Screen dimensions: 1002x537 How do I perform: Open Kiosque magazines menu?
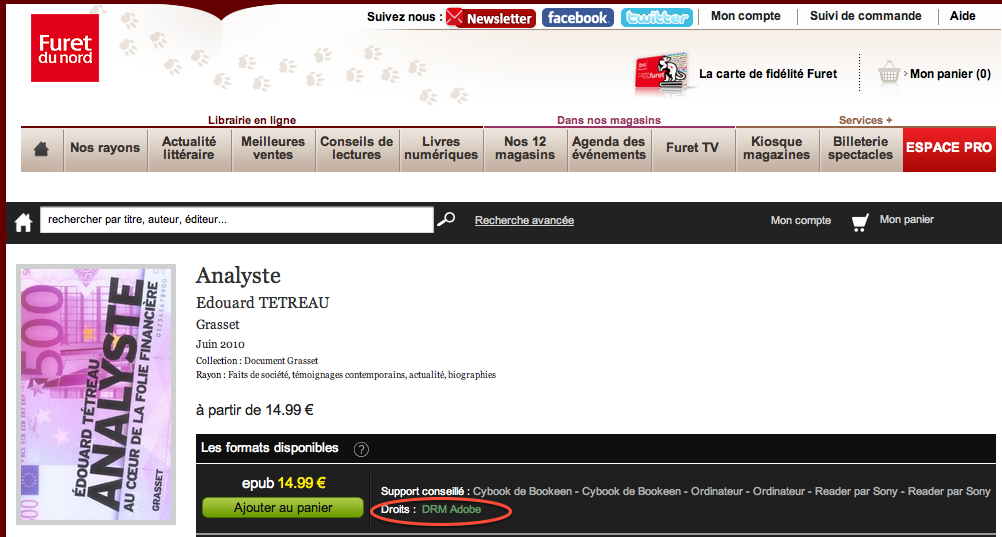[777, 150]
